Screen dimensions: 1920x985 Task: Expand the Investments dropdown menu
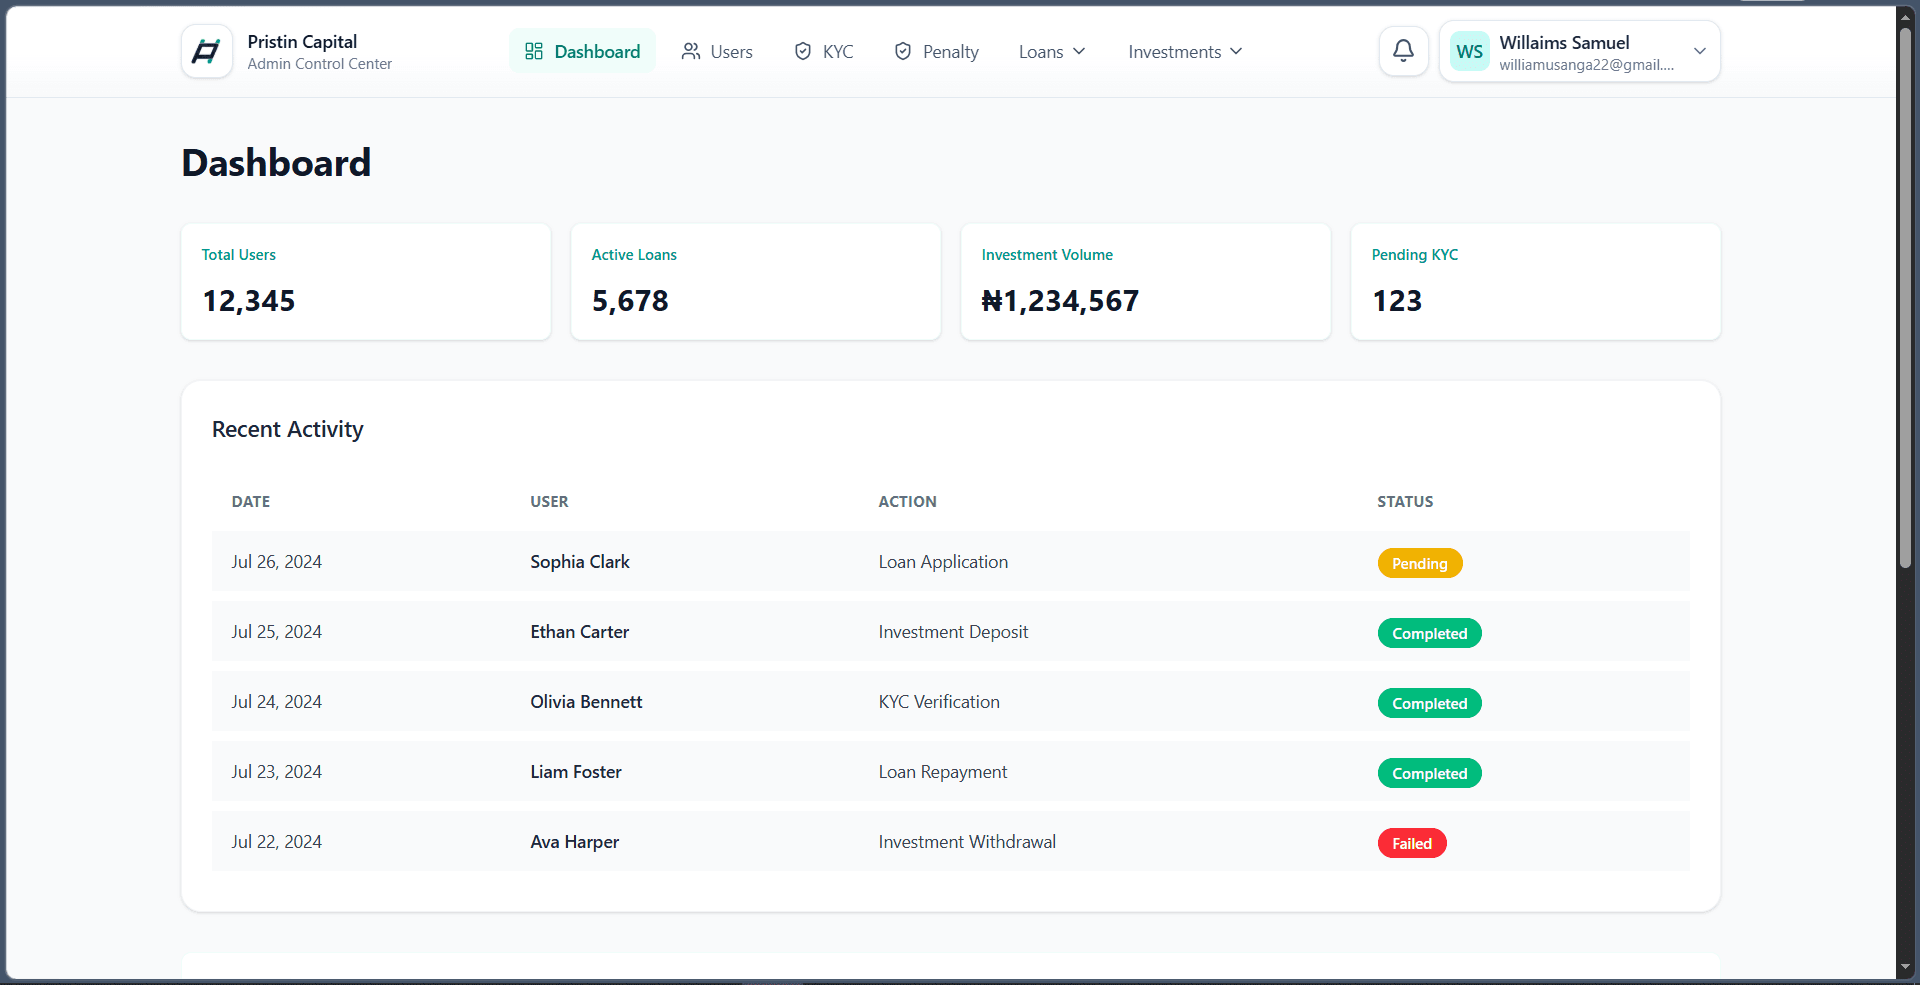(x=1185, y=51)
